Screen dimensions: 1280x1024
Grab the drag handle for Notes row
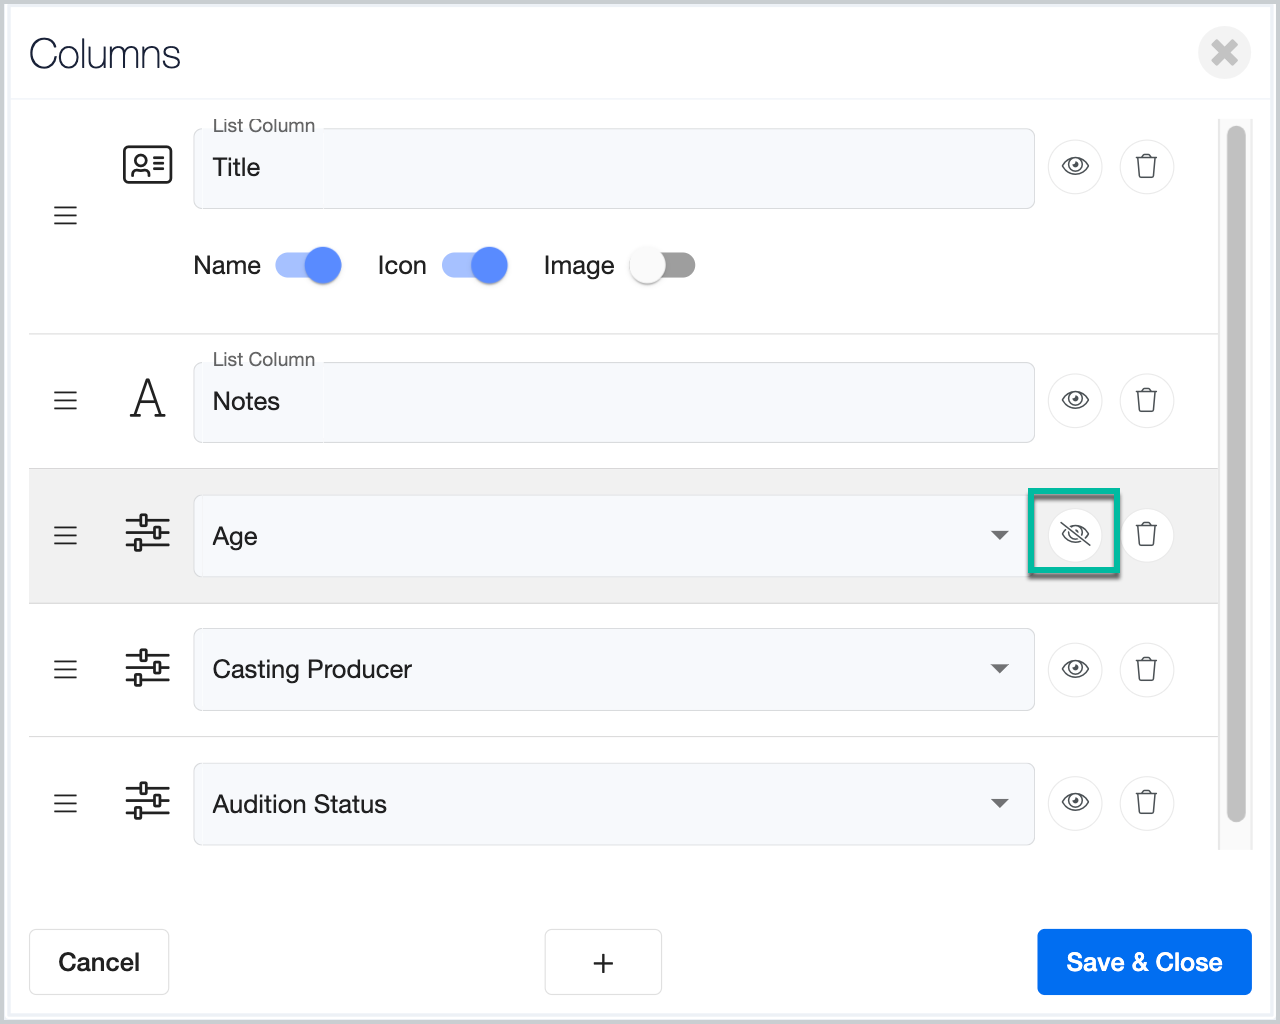[x=65, y=401]
